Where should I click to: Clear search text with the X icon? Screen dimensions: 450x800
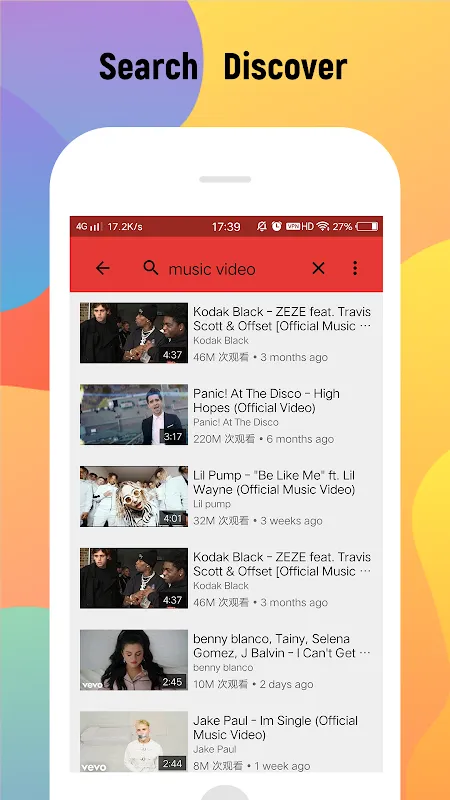coord(318,268)
